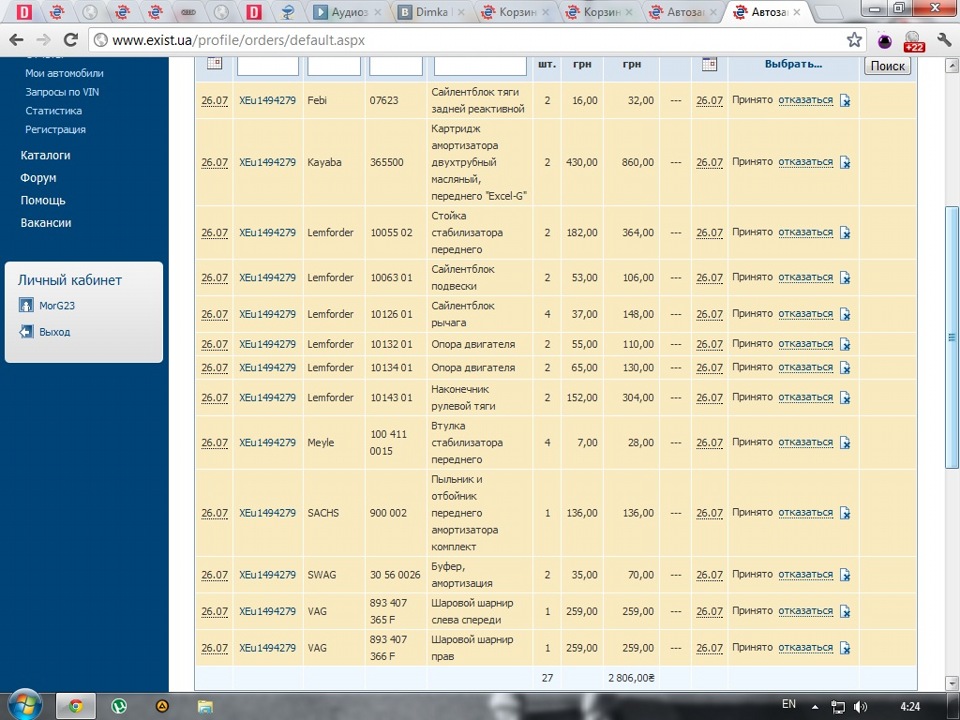Click 26.07 date link in SACHS row
960x720 pixels.
tap(214, 513)
